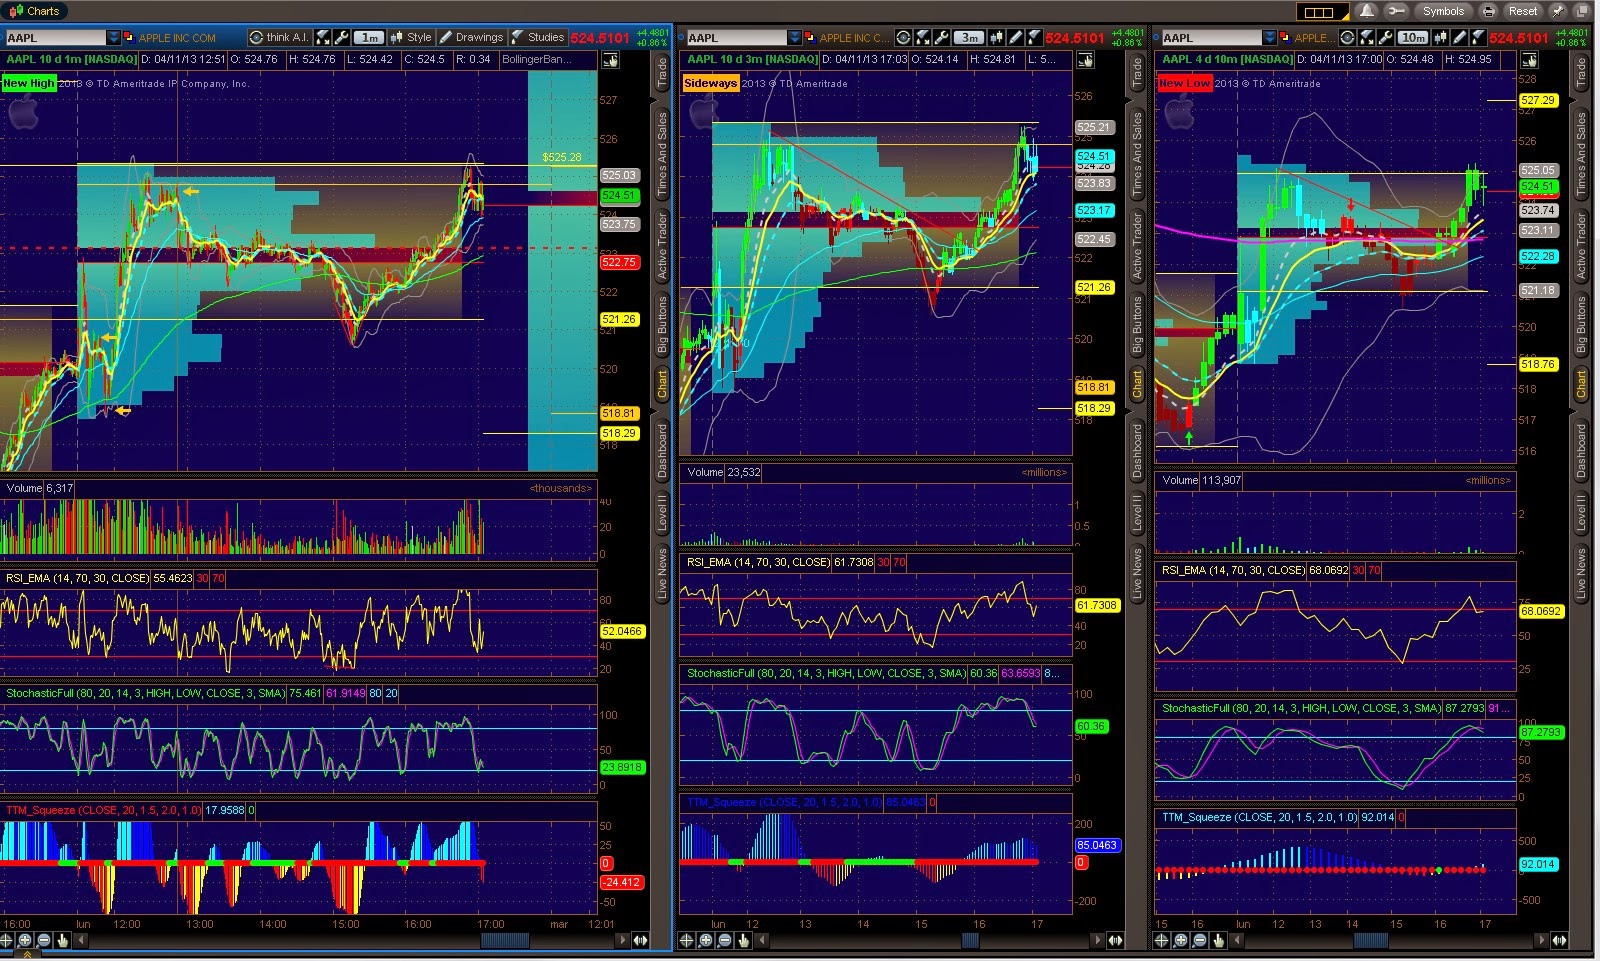Open Drawings menu in 1m chart toolbar

click(471, 37)
